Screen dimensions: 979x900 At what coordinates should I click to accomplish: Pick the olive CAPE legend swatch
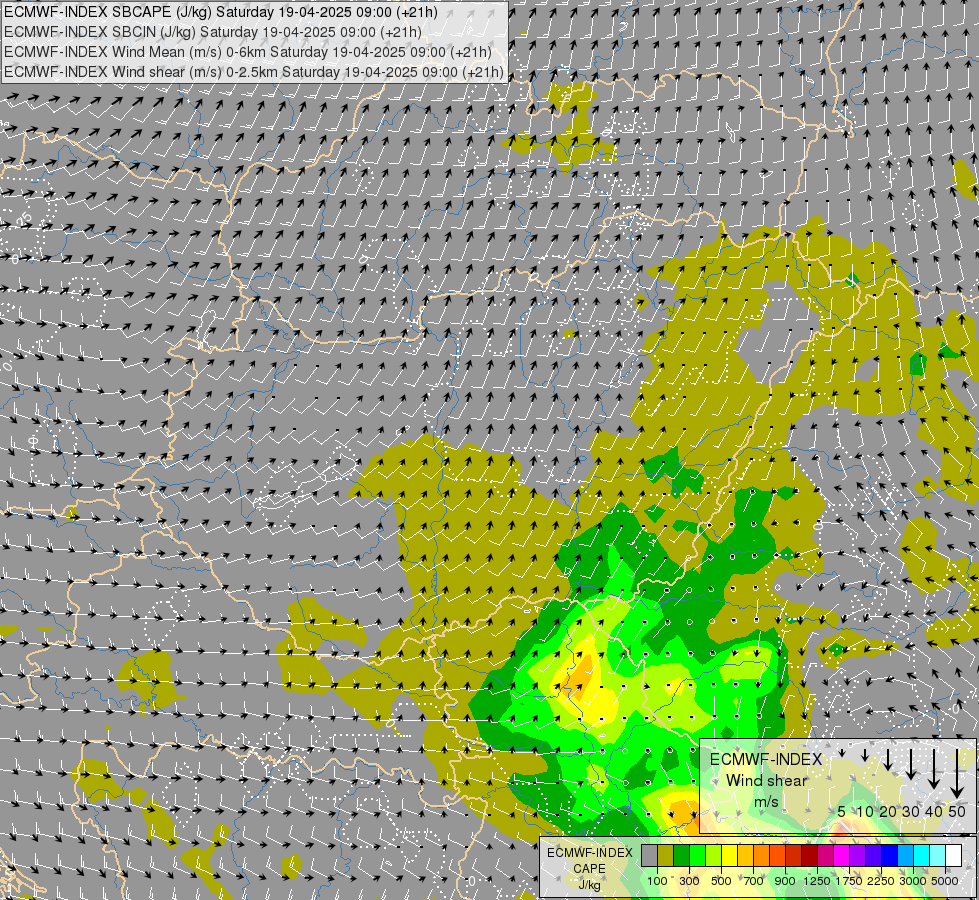click(x=666, y=856)
